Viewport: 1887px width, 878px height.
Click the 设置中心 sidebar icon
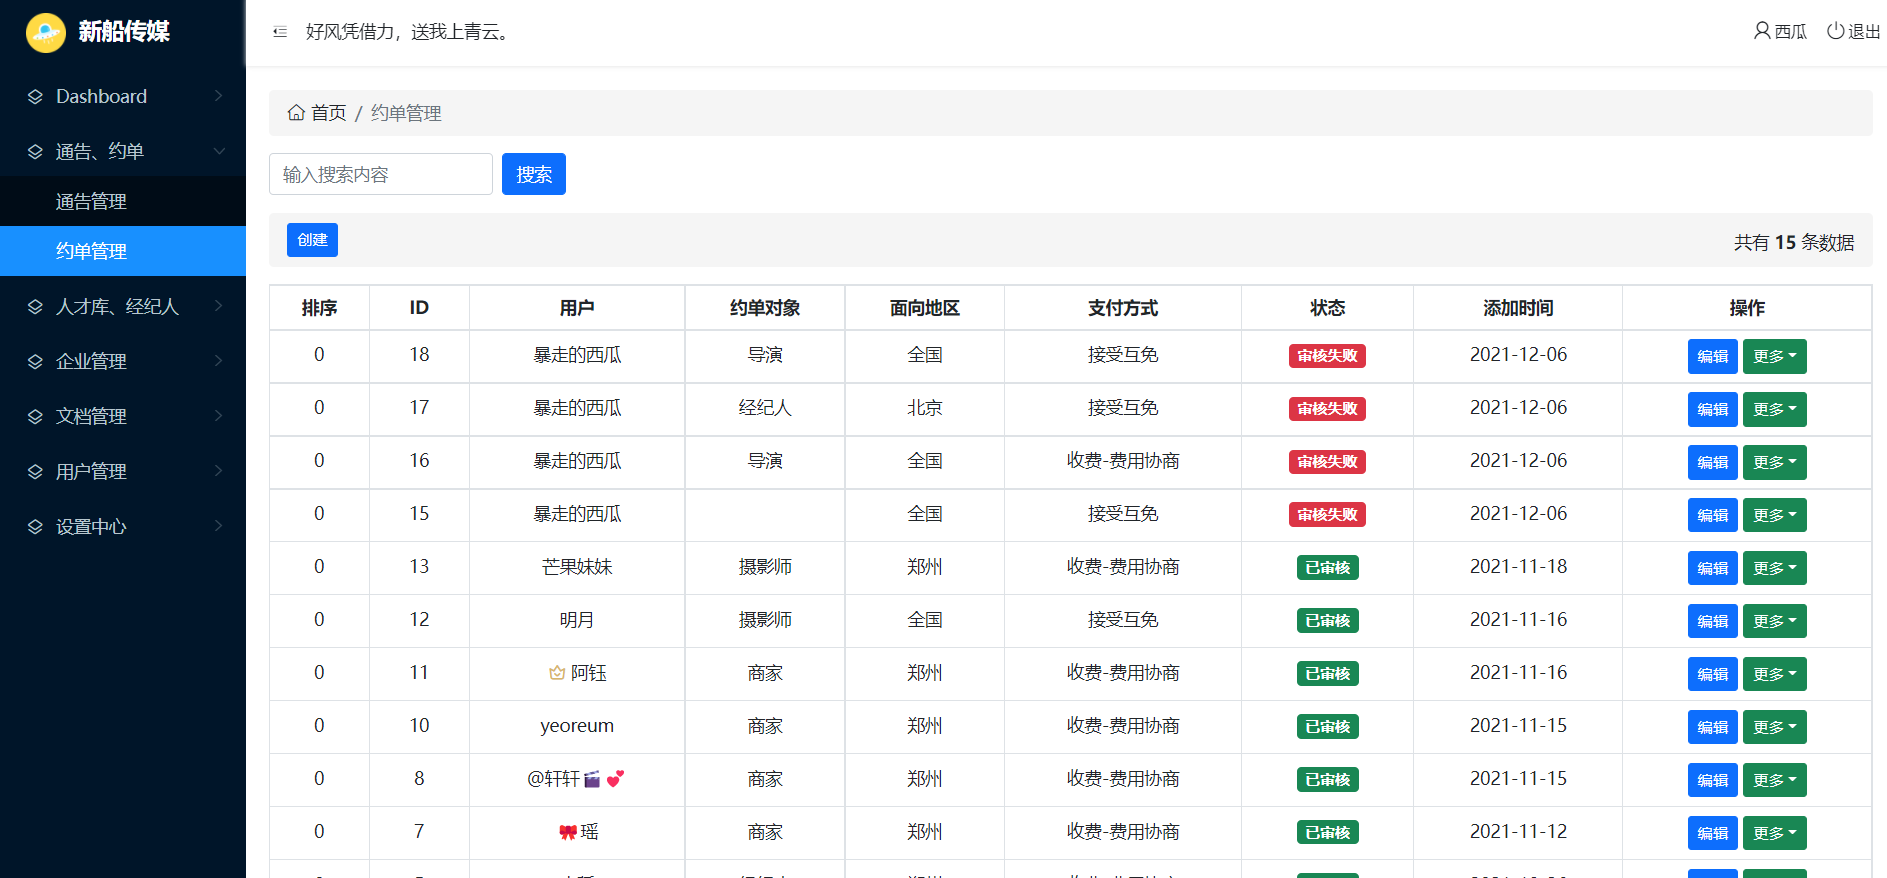tap(35, 527)
